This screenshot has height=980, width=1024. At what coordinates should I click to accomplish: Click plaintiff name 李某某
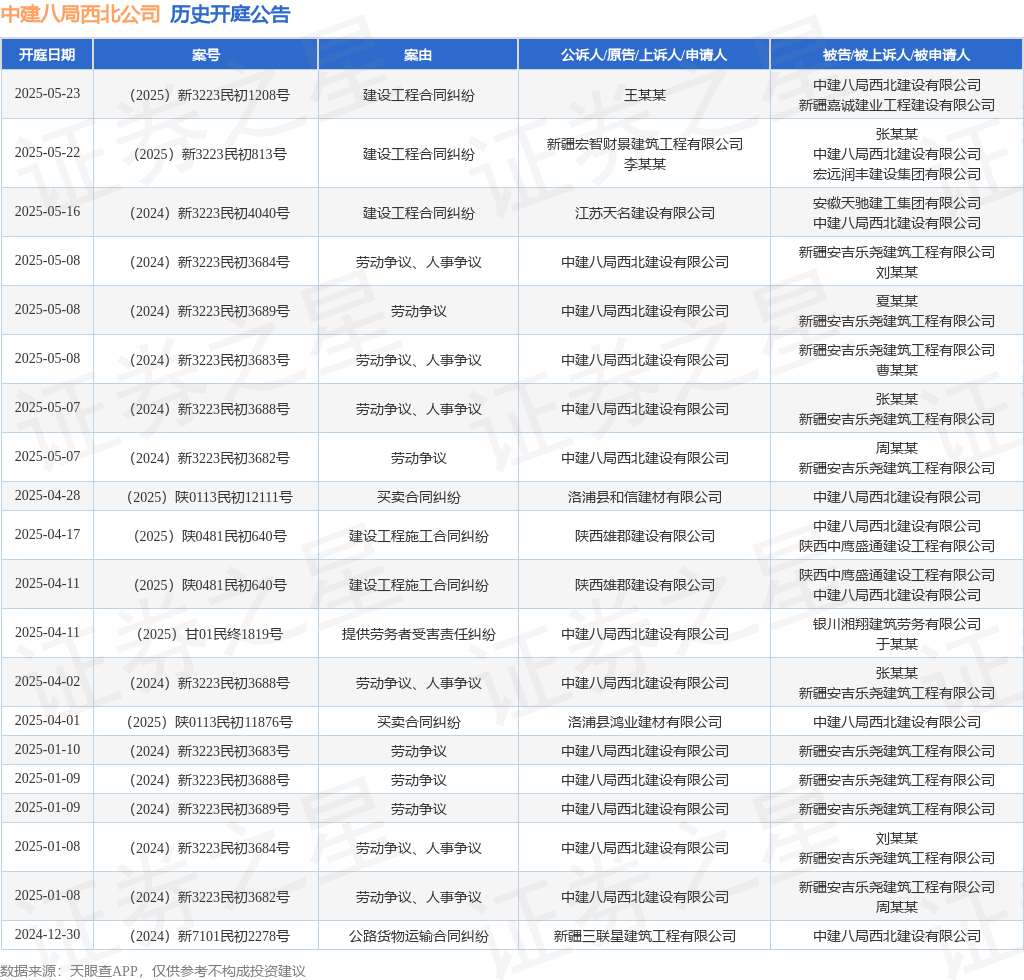click(x=645, y=164)
